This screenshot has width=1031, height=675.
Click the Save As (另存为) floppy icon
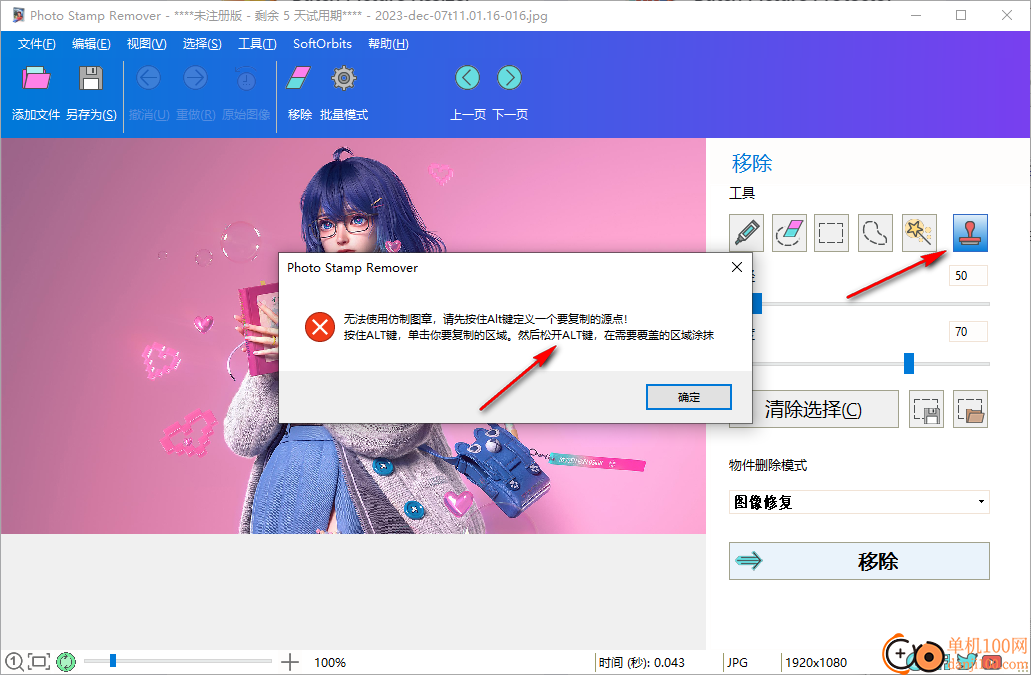point(91,78)
